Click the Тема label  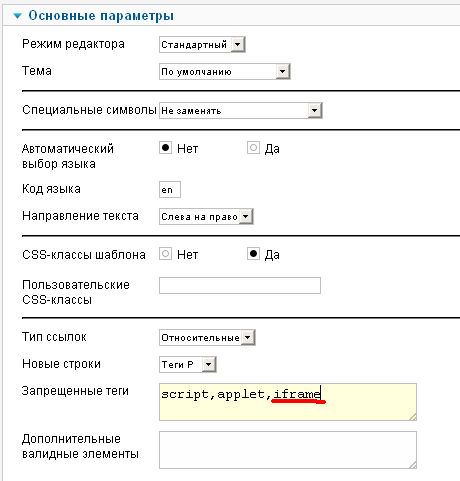pyautogui.click(x=37, y=71)
